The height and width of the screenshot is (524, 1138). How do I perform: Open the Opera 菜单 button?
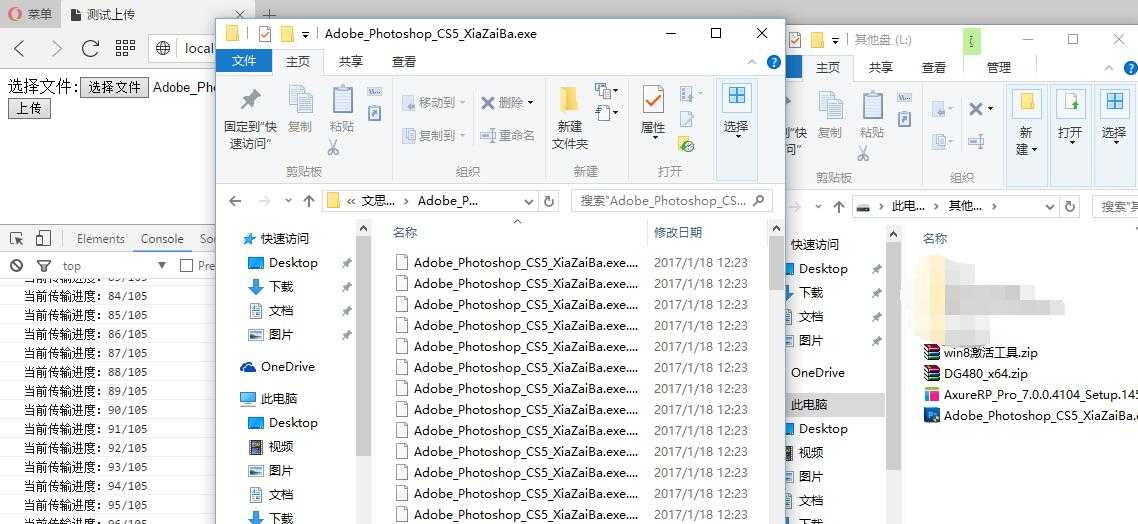[32, 14]
